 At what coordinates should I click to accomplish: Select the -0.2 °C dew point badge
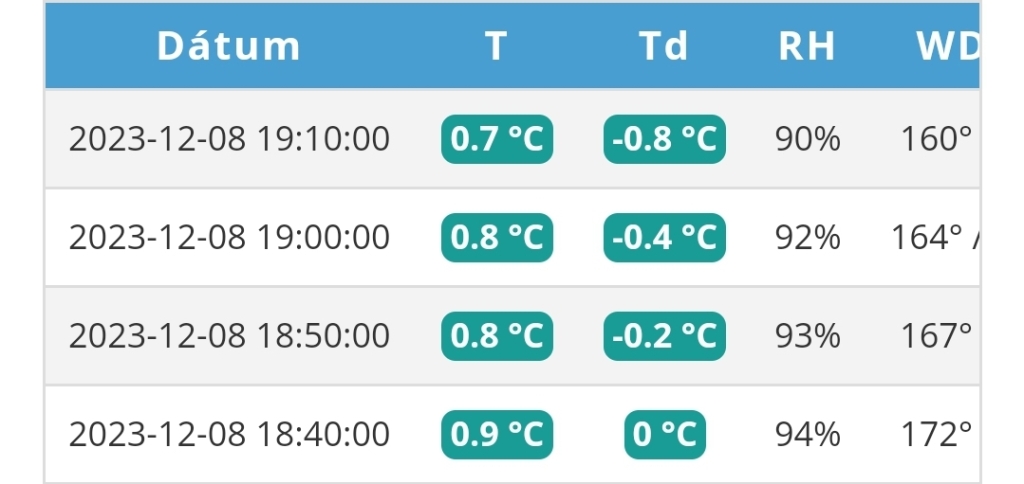[665, 336]
